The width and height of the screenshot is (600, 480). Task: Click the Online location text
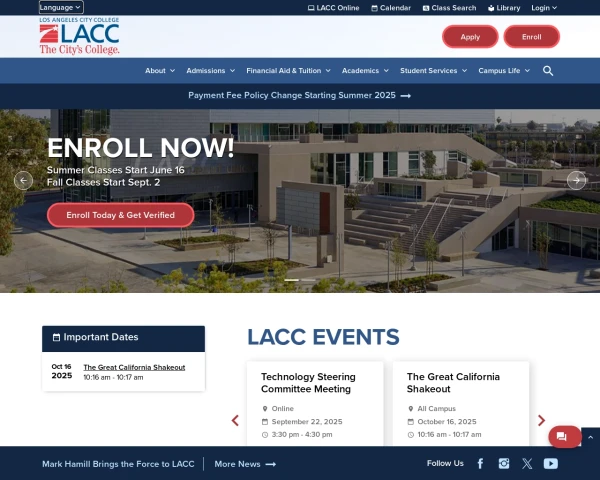click(283, 408)
